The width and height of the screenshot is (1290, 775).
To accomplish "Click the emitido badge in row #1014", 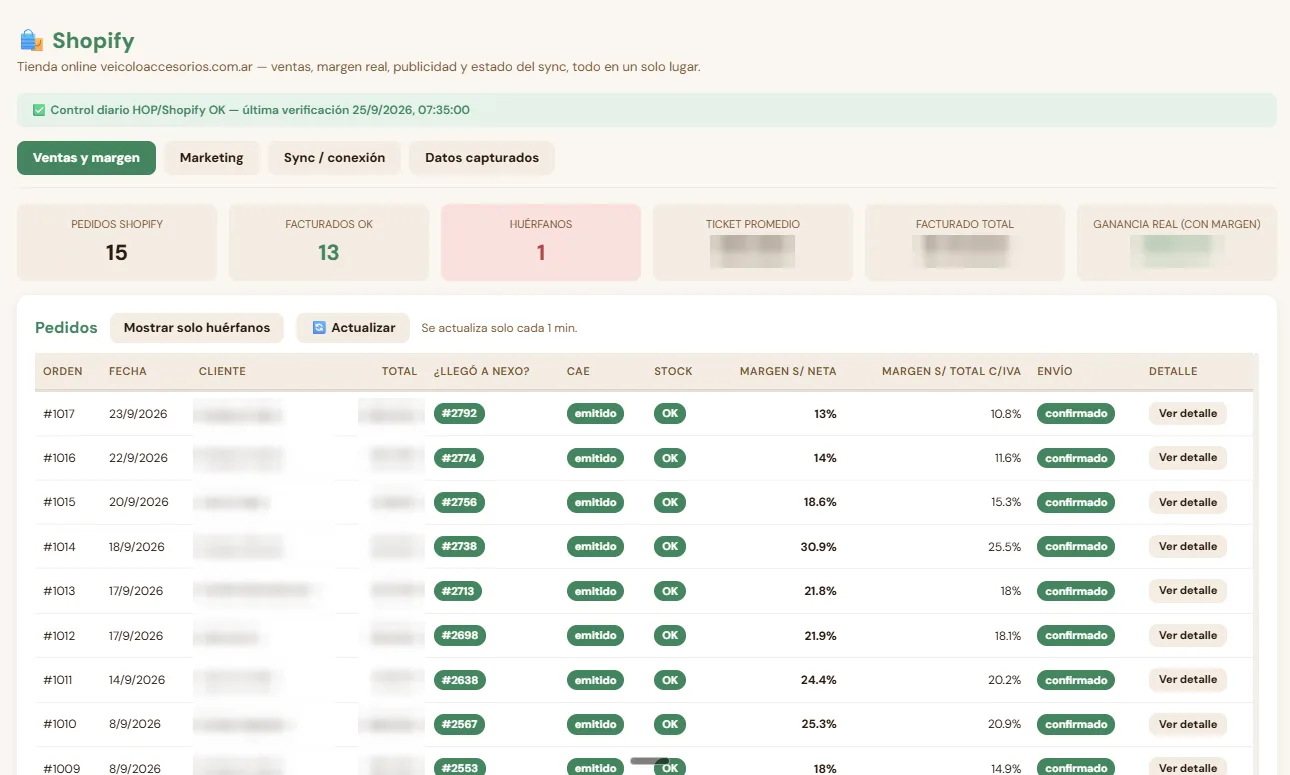I will pos(595,546).
